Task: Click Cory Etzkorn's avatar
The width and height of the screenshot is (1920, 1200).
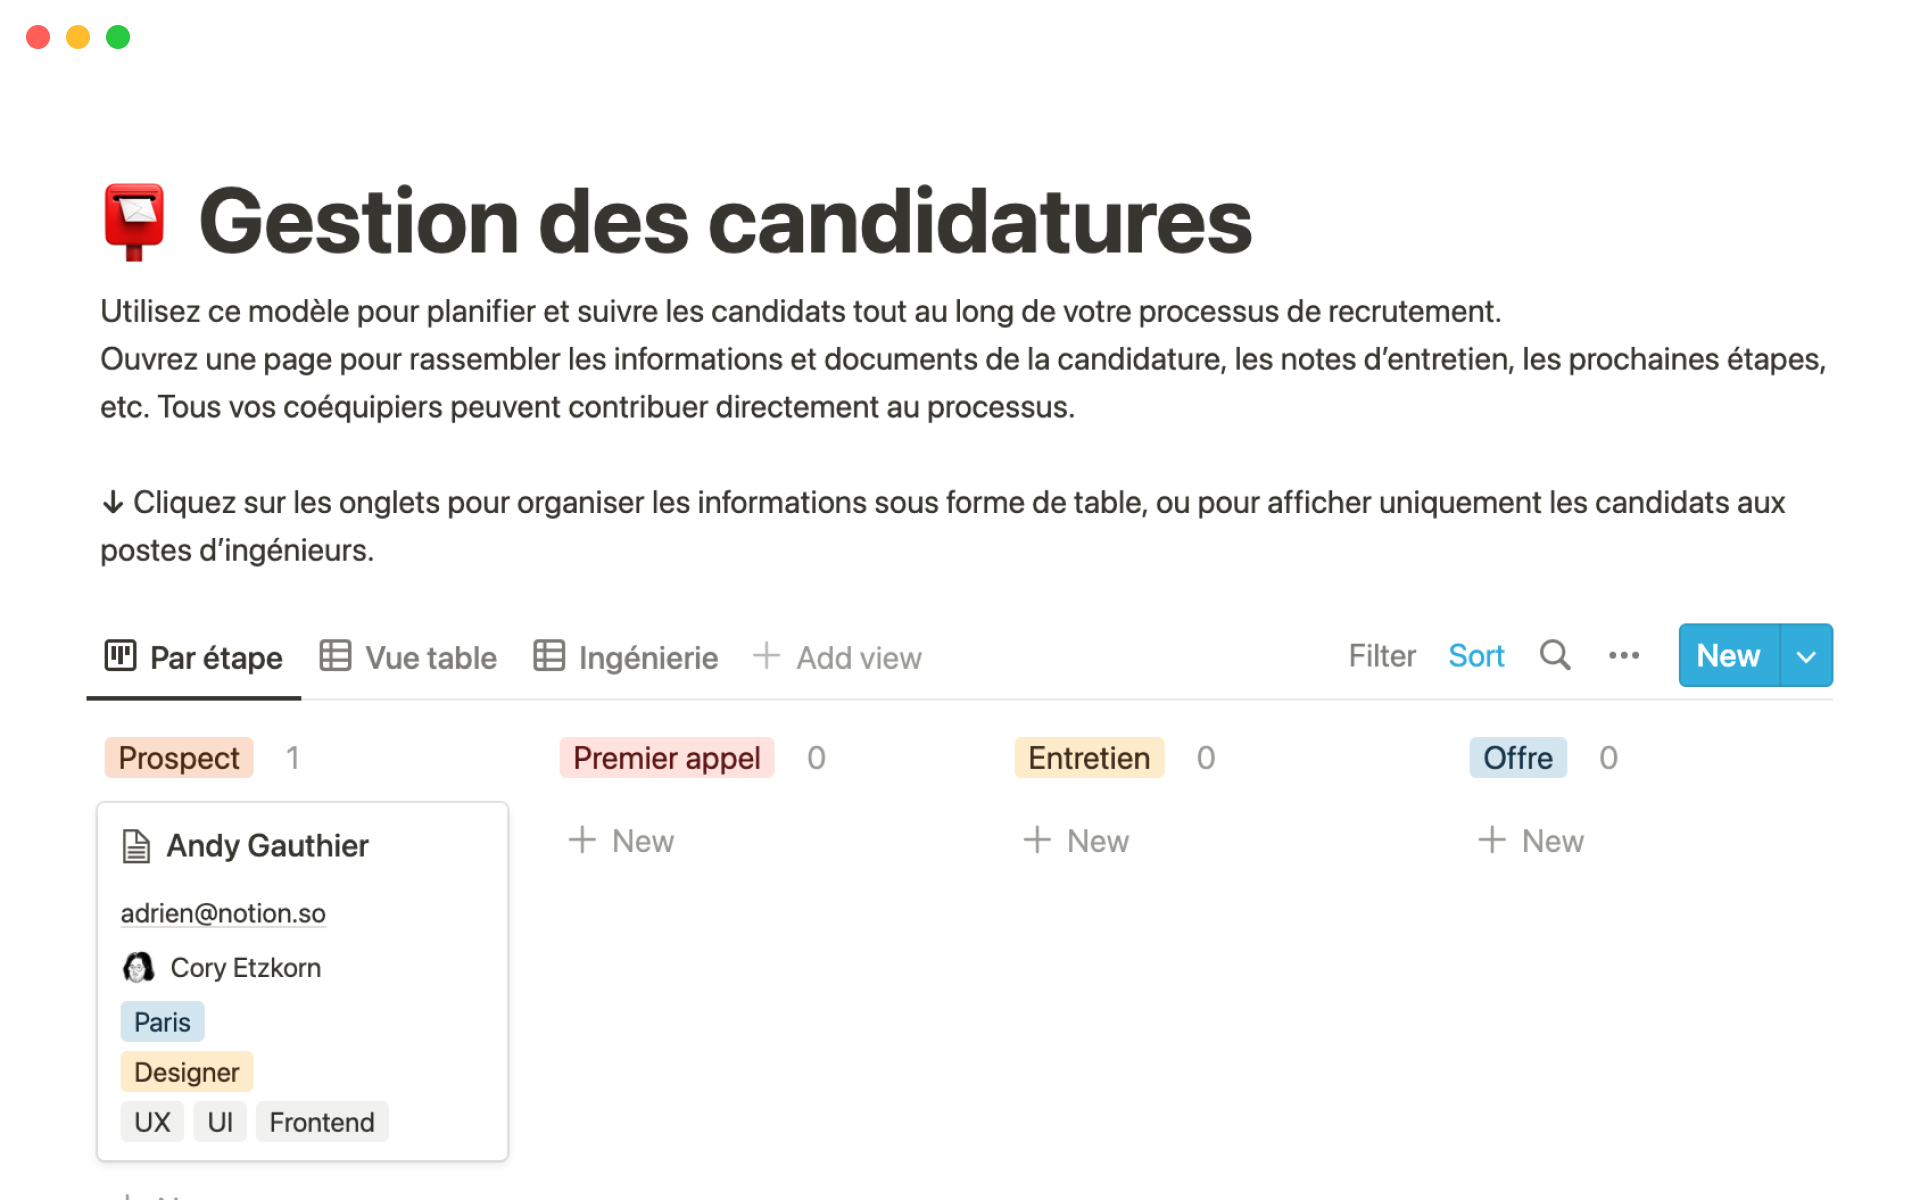Action: pos(138,967)
